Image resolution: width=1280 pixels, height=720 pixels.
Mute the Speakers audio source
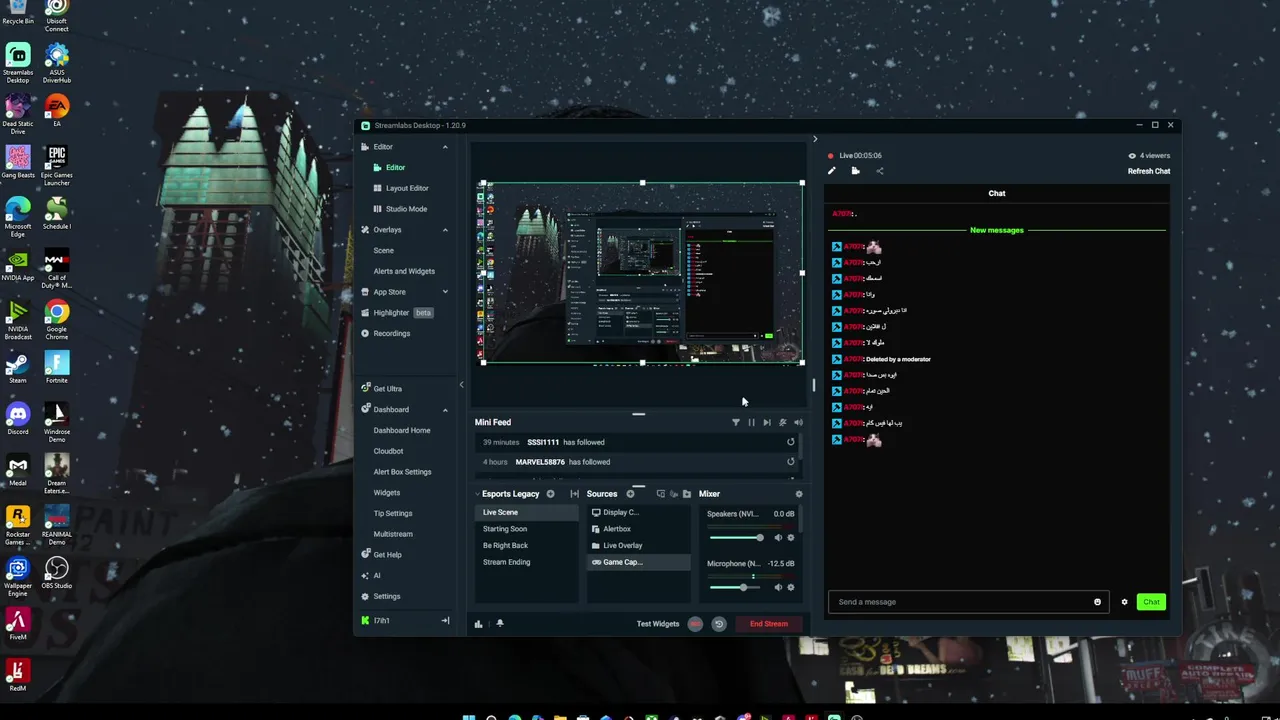click(778, 538)
